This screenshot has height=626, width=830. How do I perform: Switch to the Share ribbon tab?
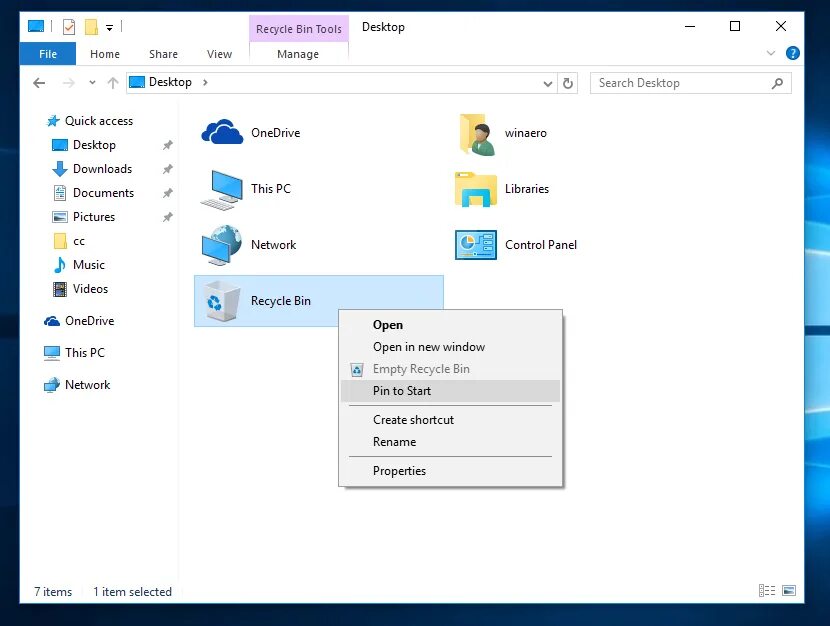click(x=163, y=54)
